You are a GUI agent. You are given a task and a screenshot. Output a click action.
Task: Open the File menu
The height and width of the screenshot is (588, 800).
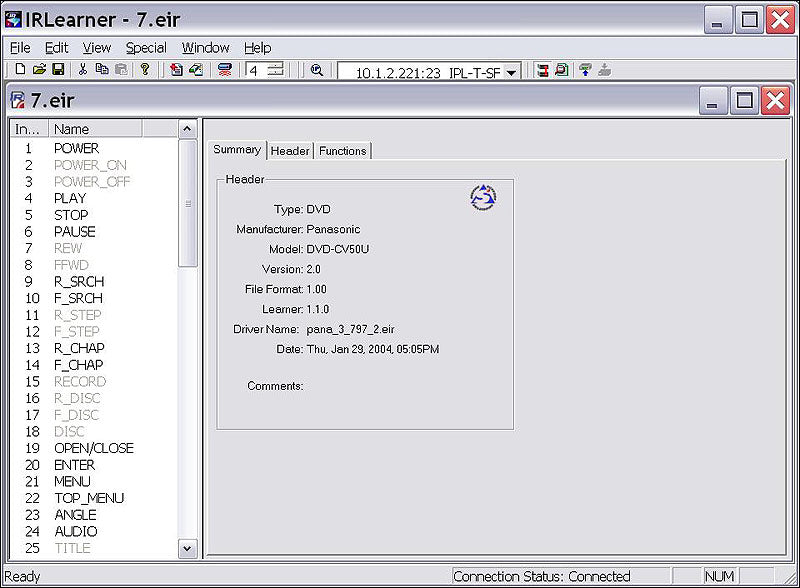click(x=20, y=48)
